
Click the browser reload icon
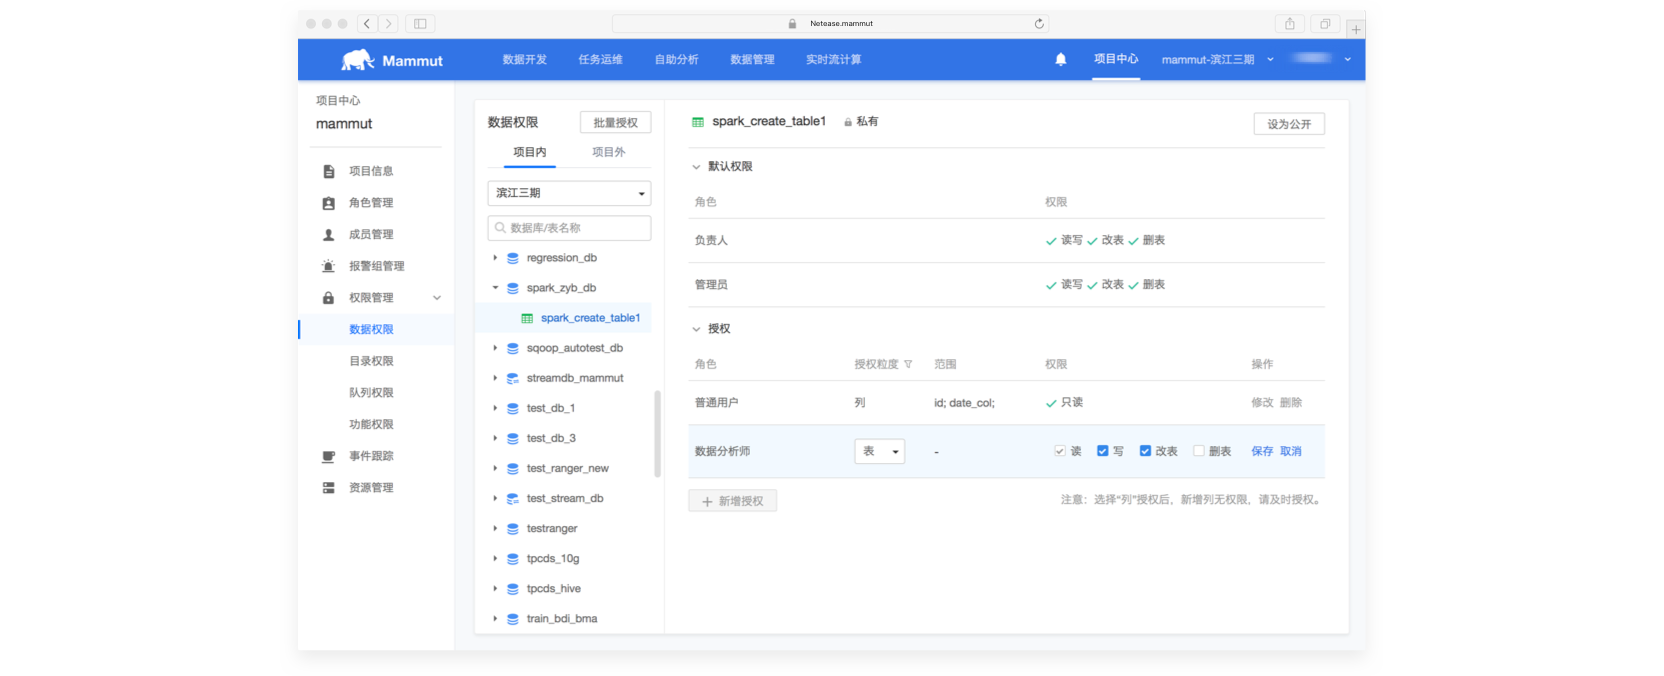(1039, 23)
